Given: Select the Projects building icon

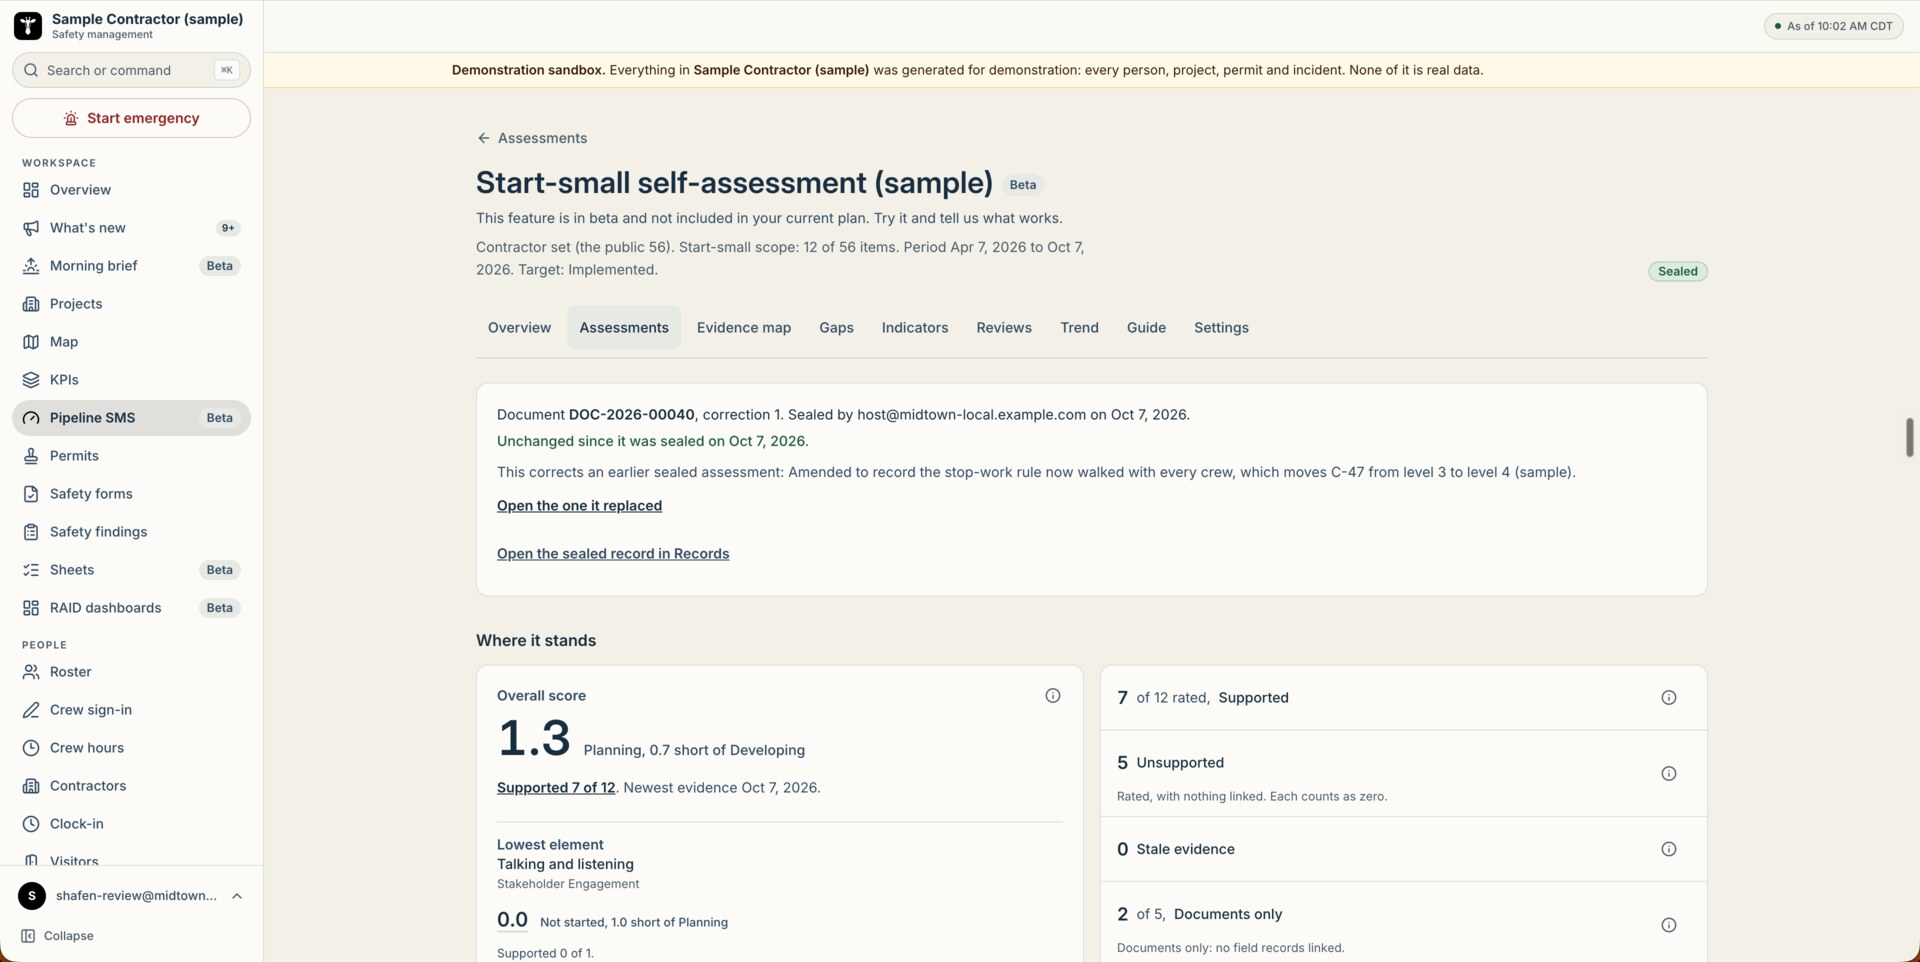Looking at the screenshot, I should pyautogui.click(x=31, y=304).
